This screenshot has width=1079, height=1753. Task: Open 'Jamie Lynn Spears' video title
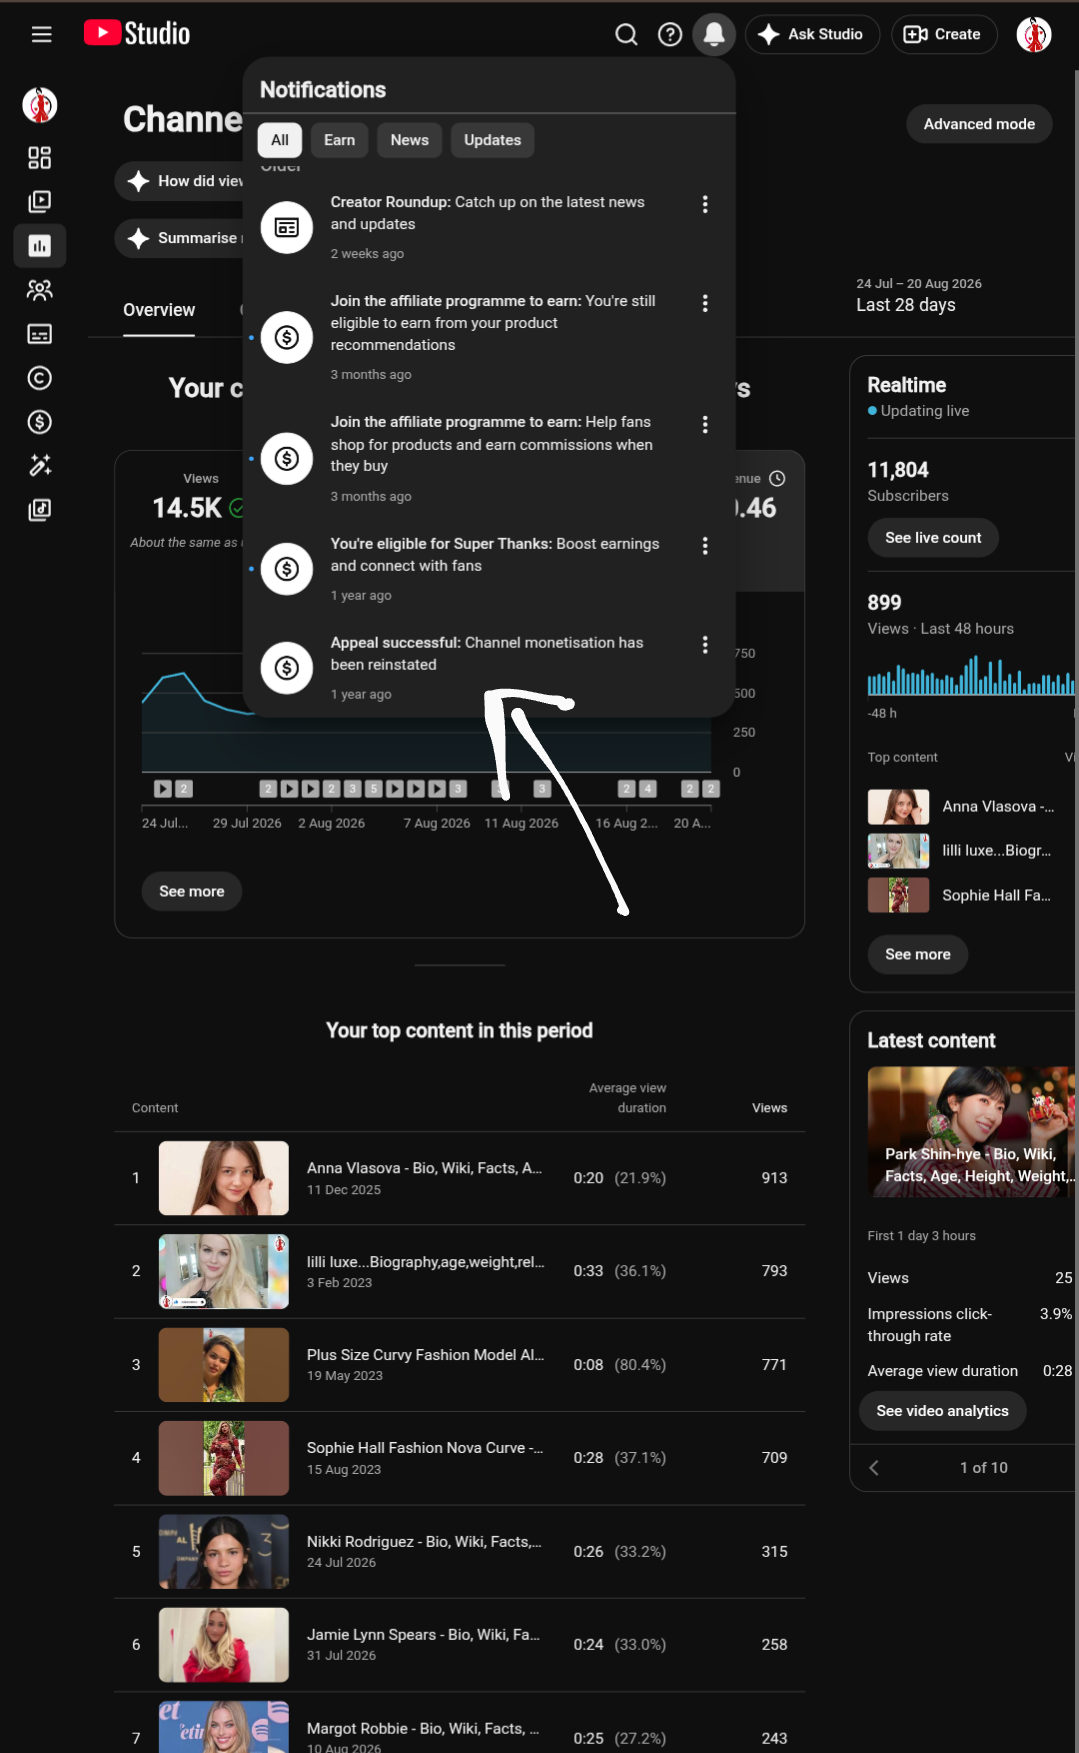(x=423, y=1635)
